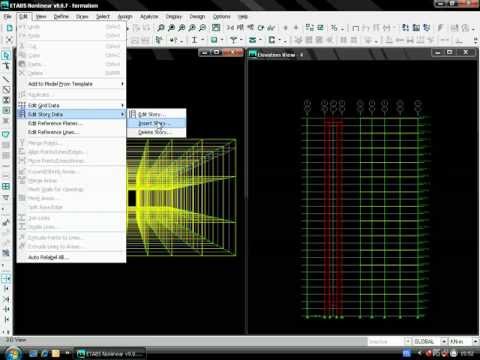
Task: Open the Help menu
Action: [243, 16]
